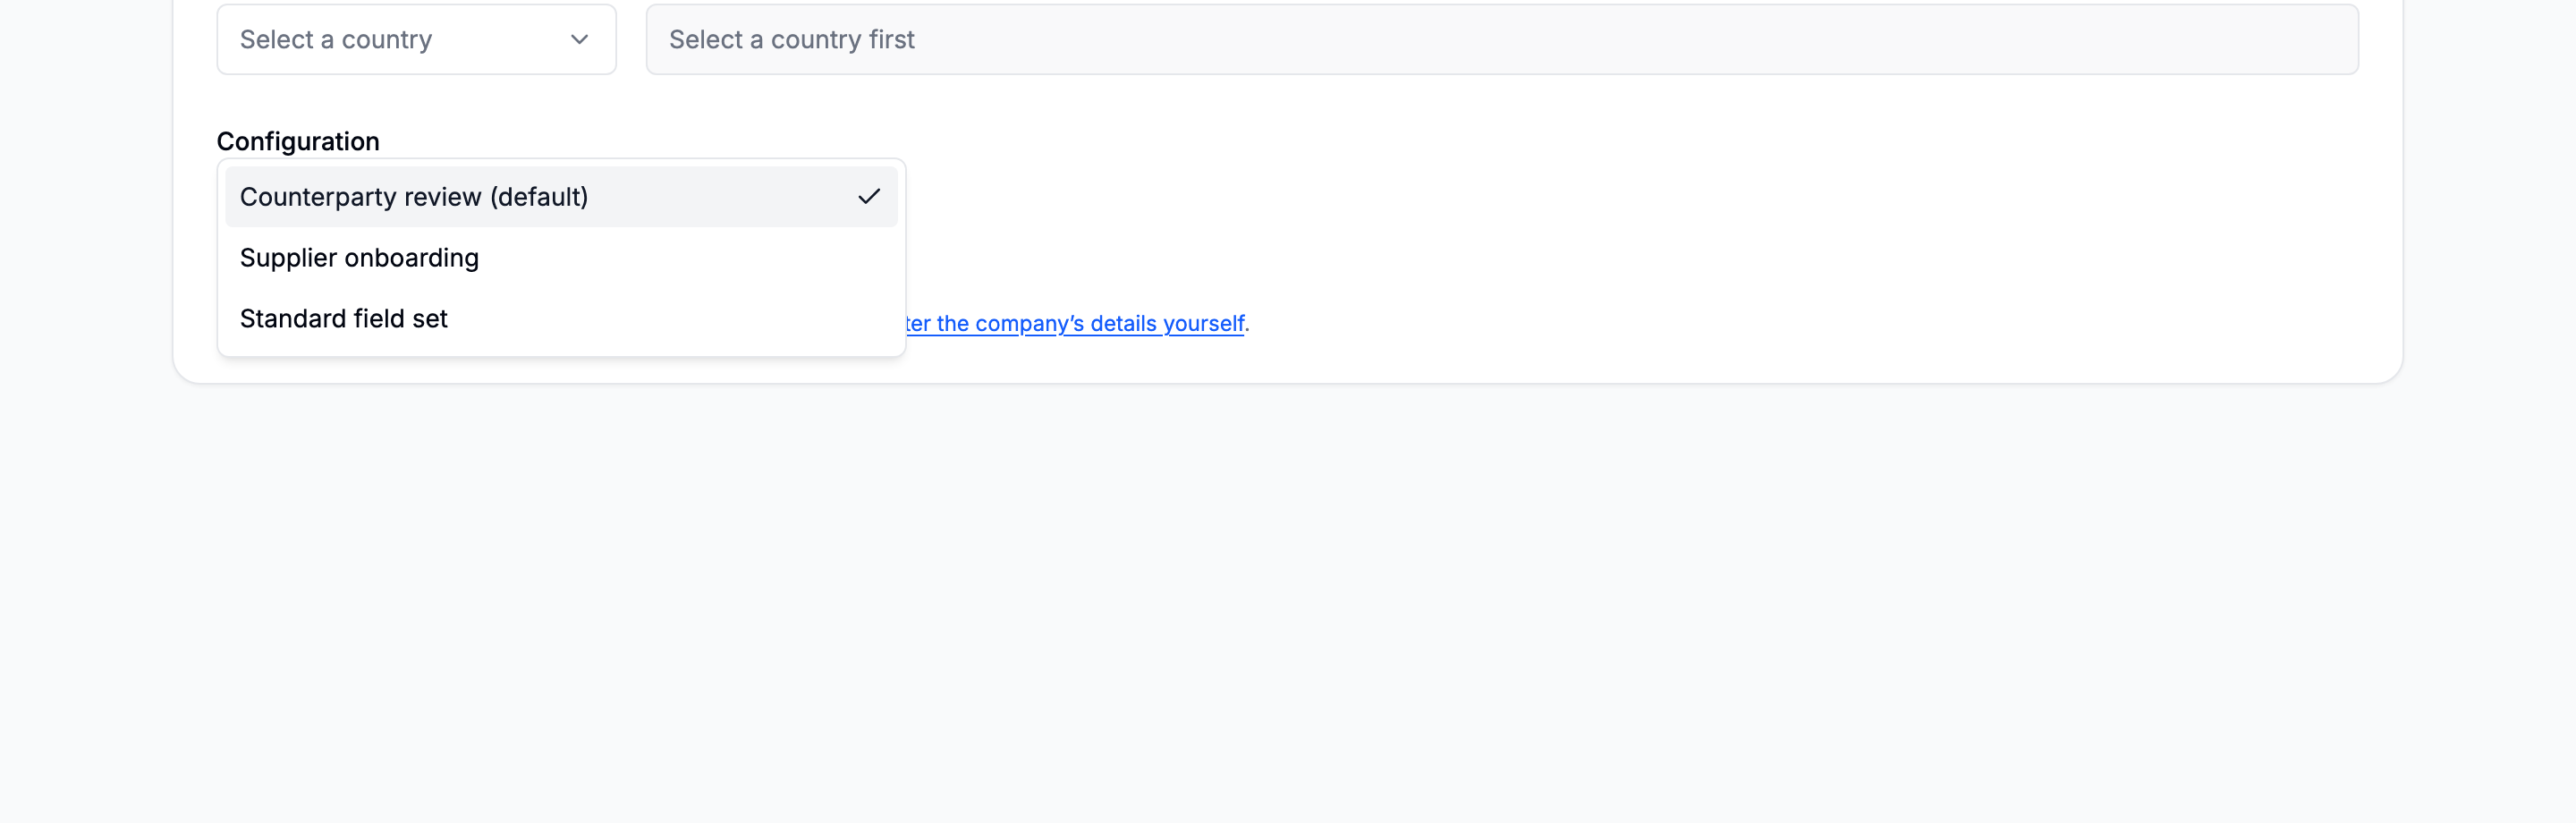Screen dimensions: 2576x823
Task: Open the Select a country dropdown
Action: click(x=416, y=40)
